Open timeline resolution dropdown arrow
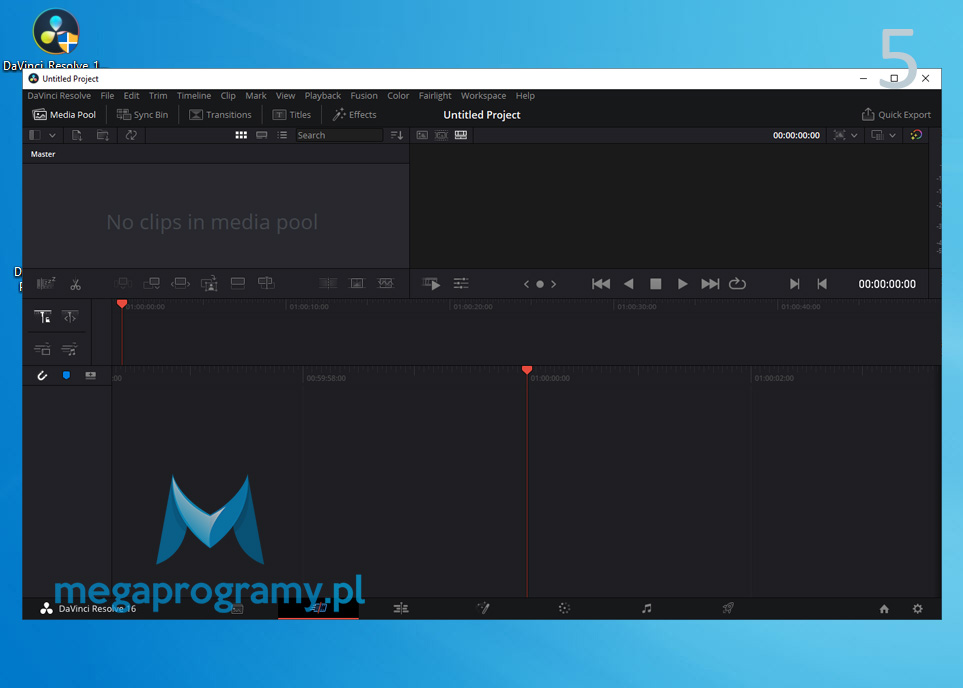This screenshot has width=963, height=688. click(x=892, y=135)
